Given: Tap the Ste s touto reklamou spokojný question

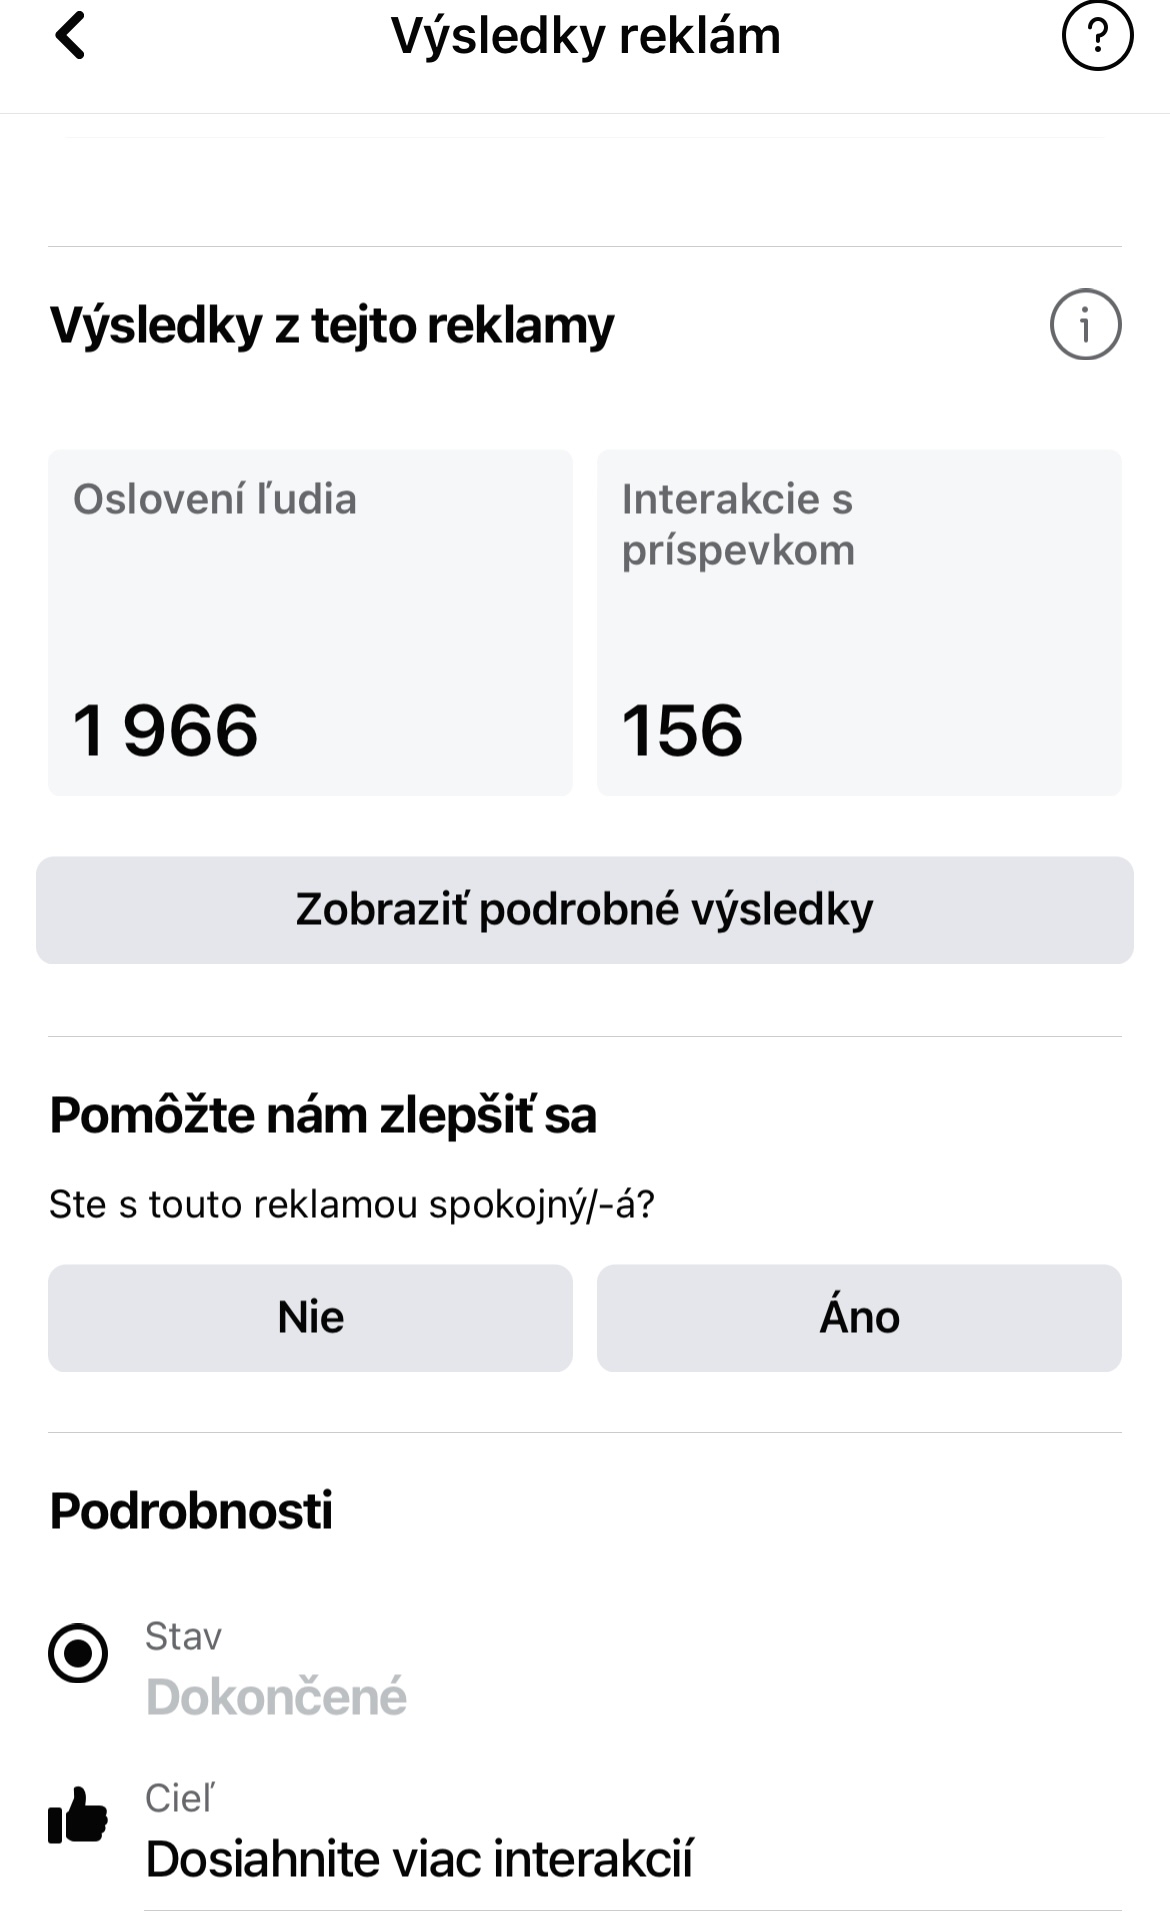Looking at the screenshot, I should 352,1205.
